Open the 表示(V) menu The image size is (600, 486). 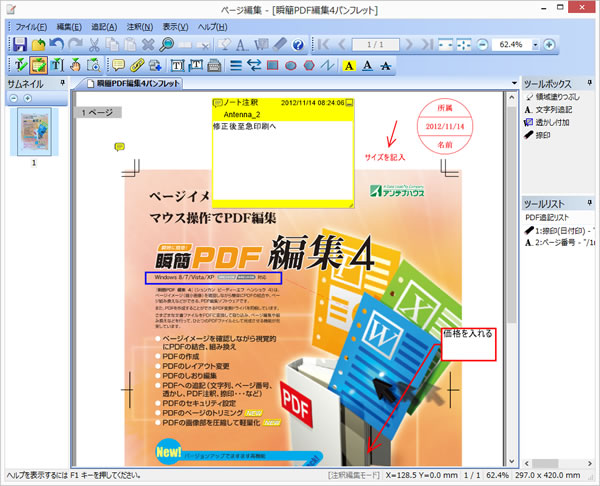[x=175, y=27]
